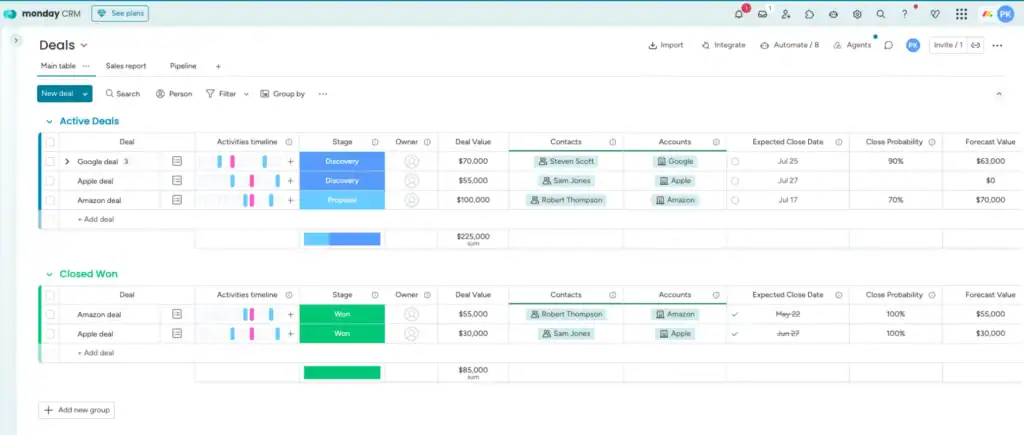Click the Discovery stage cell for Google deal

(x=342, y=161)
